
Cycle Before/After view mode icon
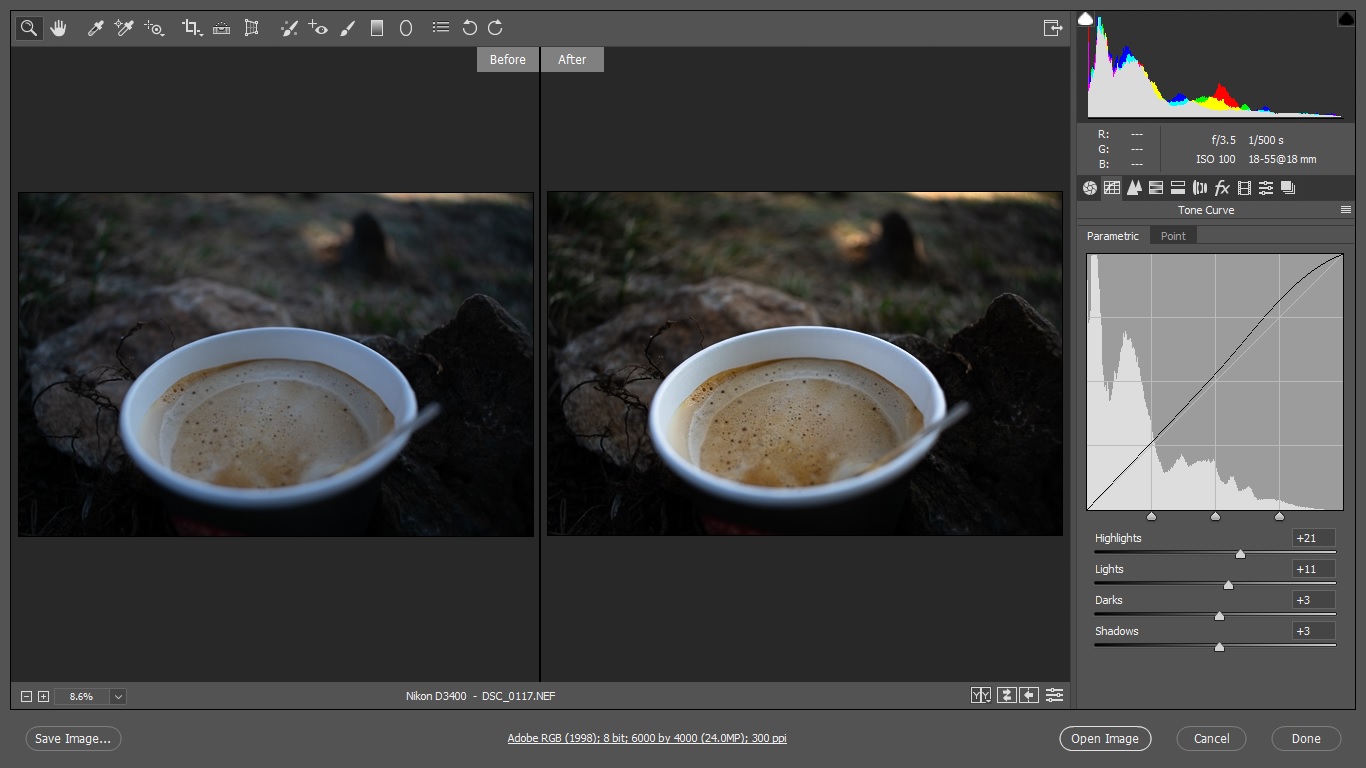coord(981,695)
